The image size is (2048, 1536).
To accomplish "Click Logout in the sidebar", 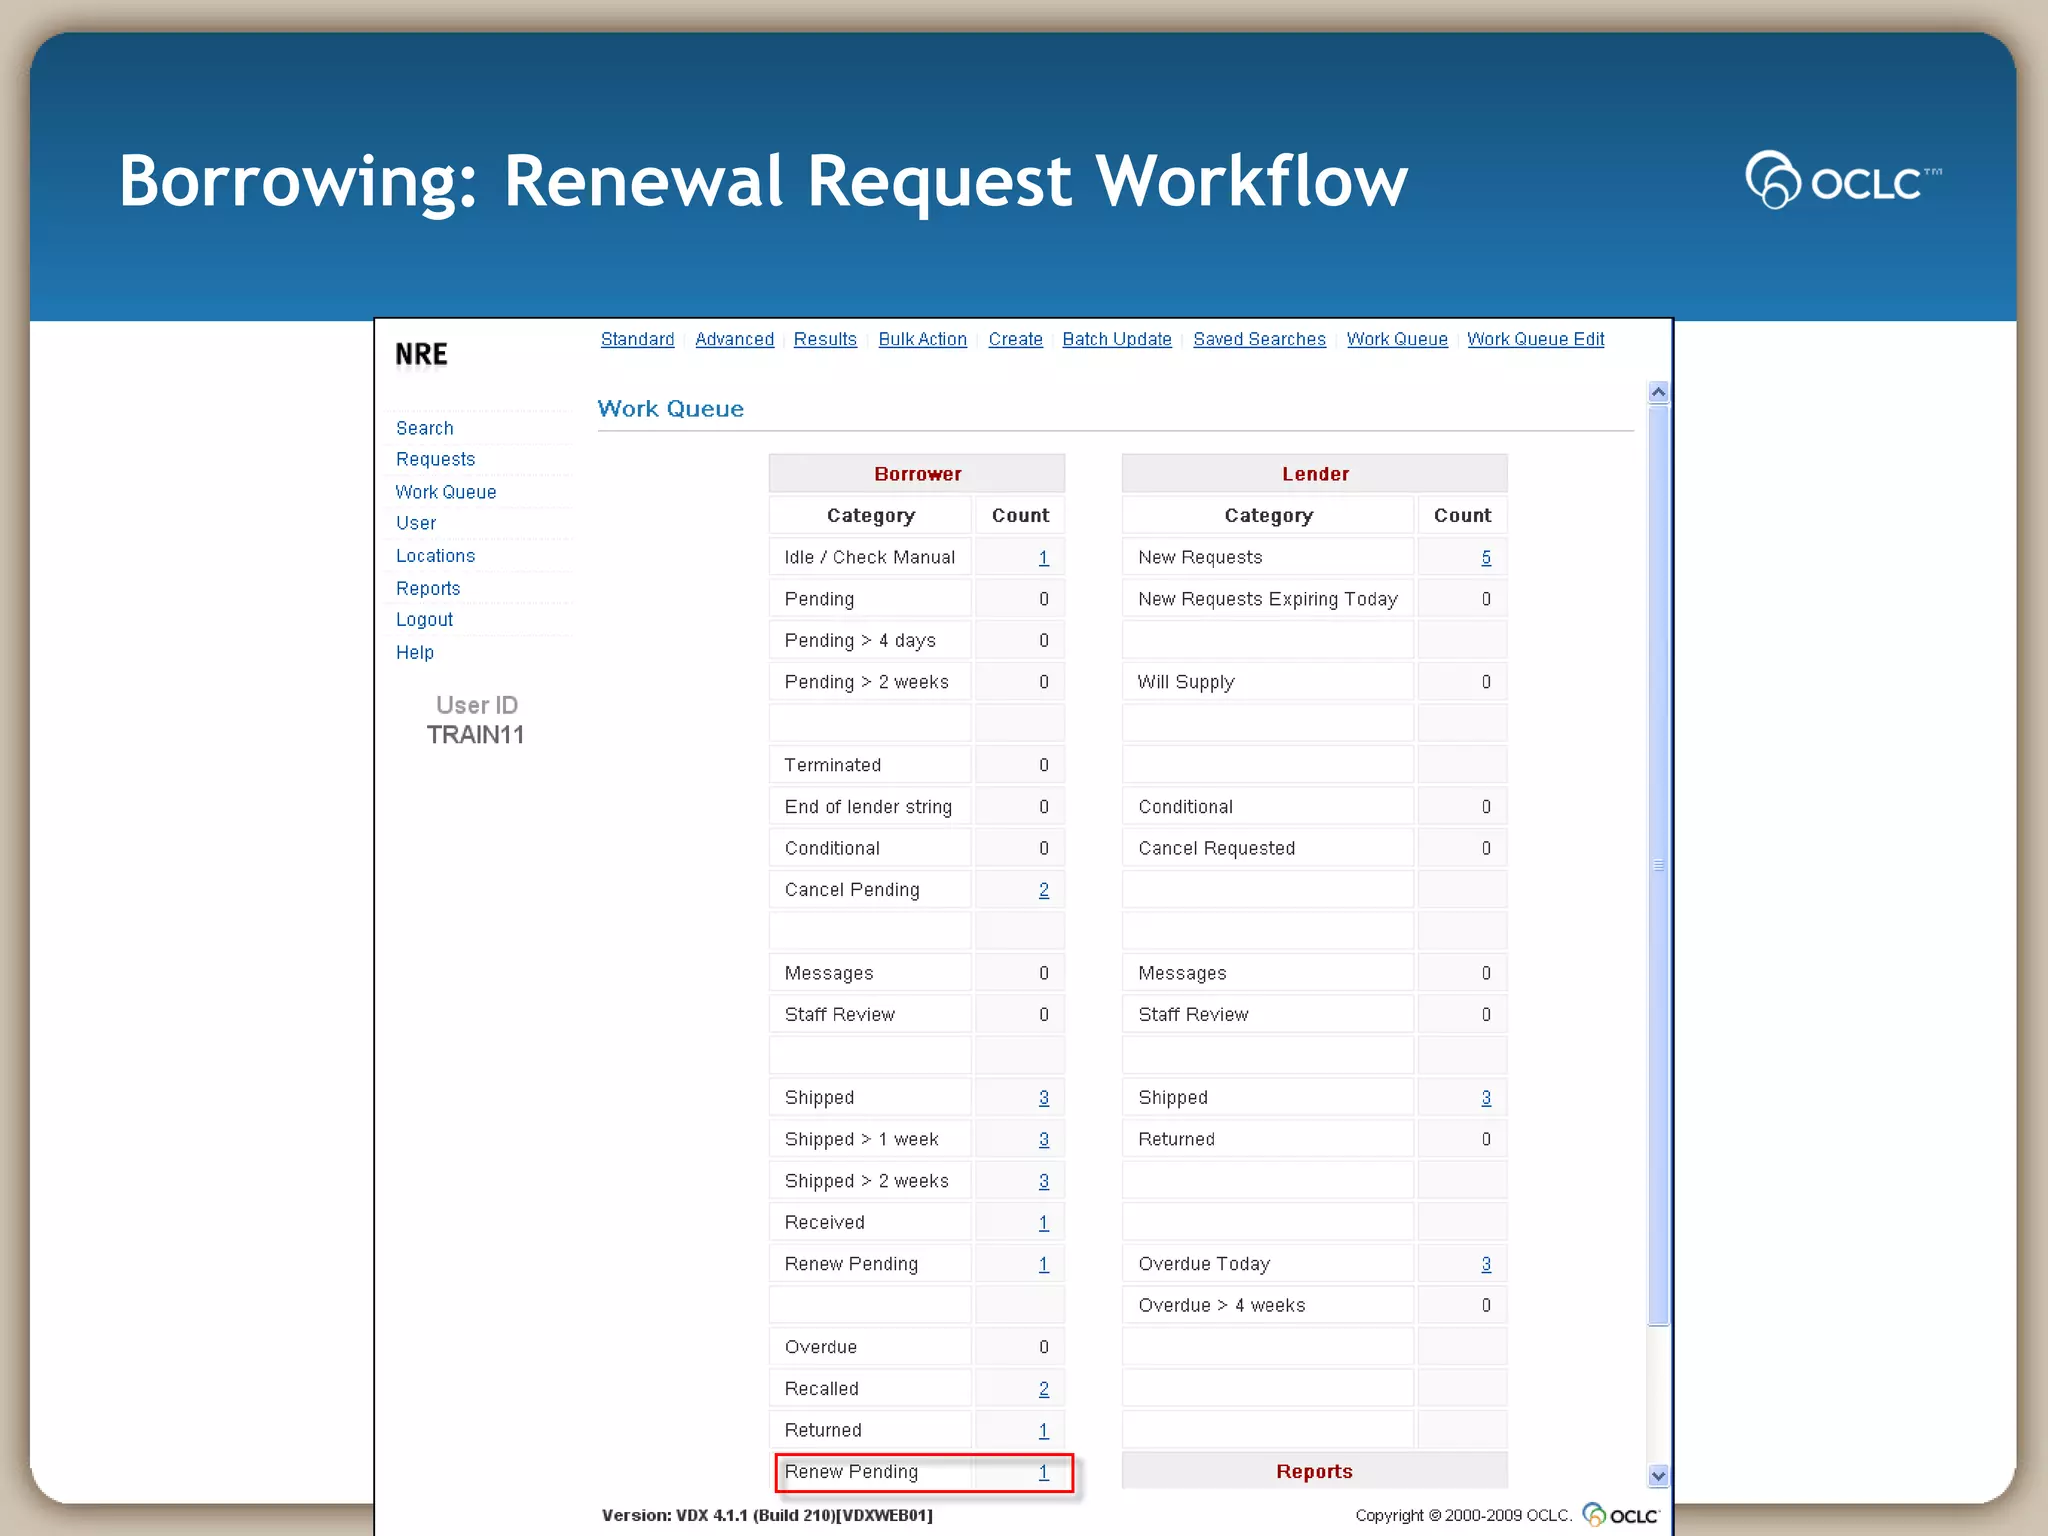I will click(x=424, y=620).
